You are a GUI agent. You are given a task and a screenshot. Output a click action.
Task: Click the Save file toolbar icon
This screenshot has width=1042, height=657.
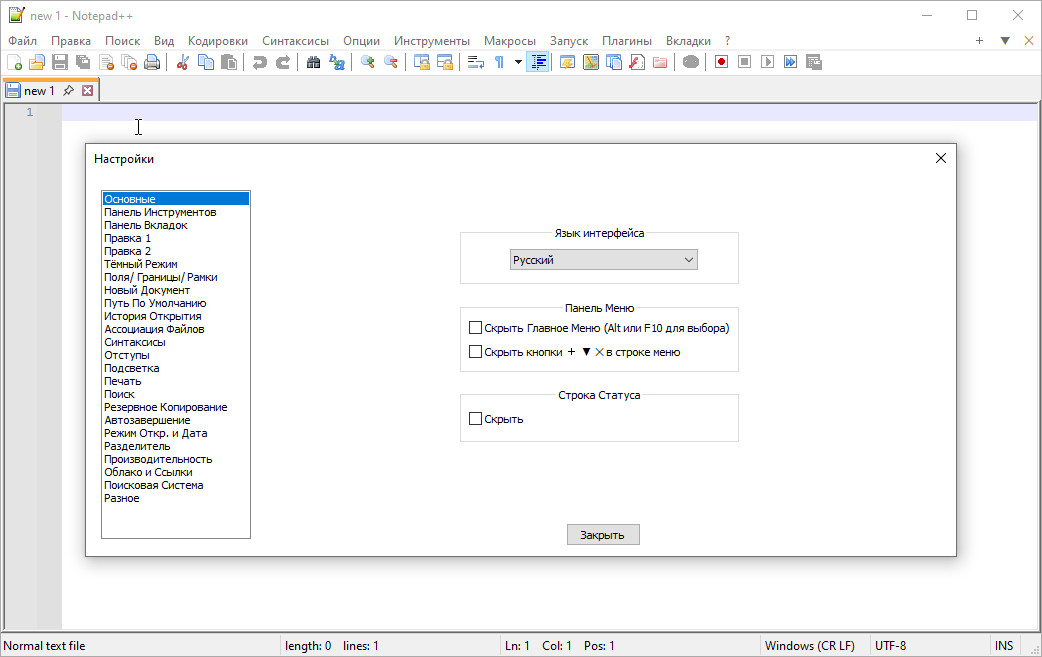[x=60, y=62]
